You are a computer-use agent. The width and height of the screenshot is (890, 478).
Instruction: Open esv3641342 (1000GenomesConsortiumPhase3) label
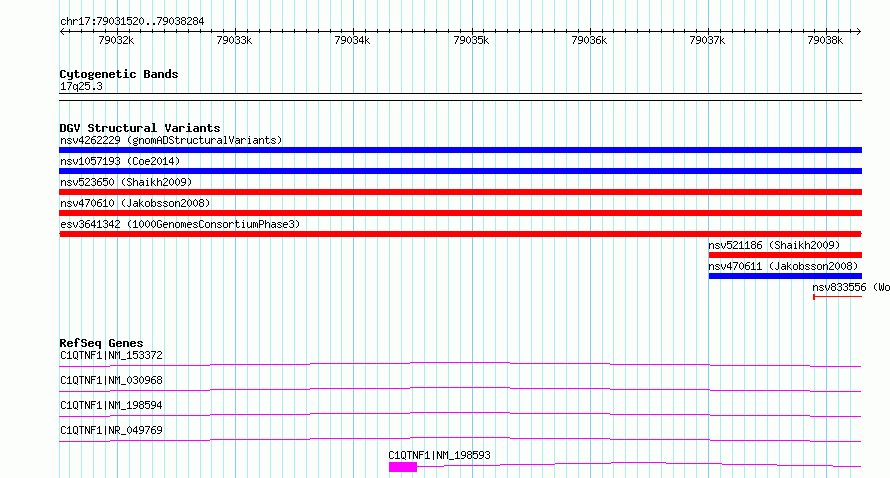click(180, 224)
